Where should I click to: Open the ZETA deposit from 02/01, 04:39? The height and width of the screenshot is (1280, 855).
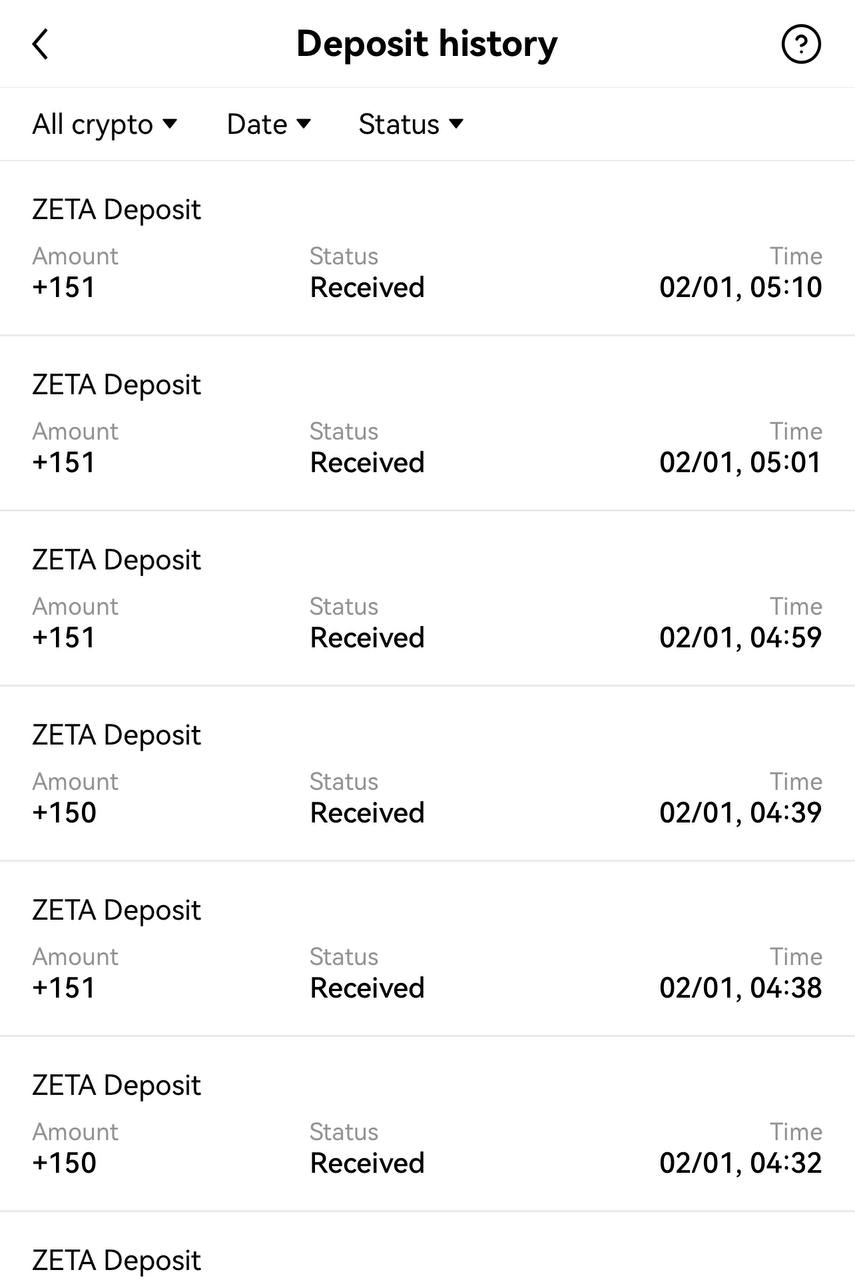[427, 773]
